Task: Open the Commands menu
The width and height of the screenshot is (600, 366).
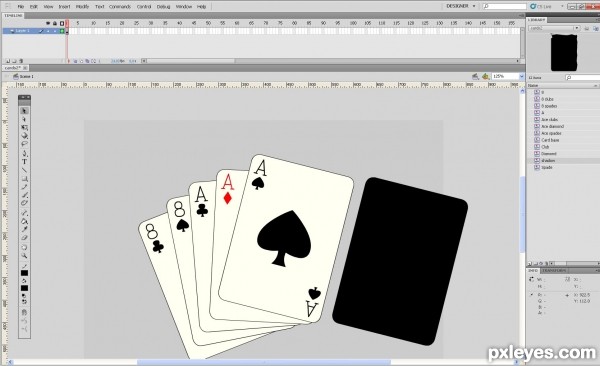Action: [x=120, y=7]
